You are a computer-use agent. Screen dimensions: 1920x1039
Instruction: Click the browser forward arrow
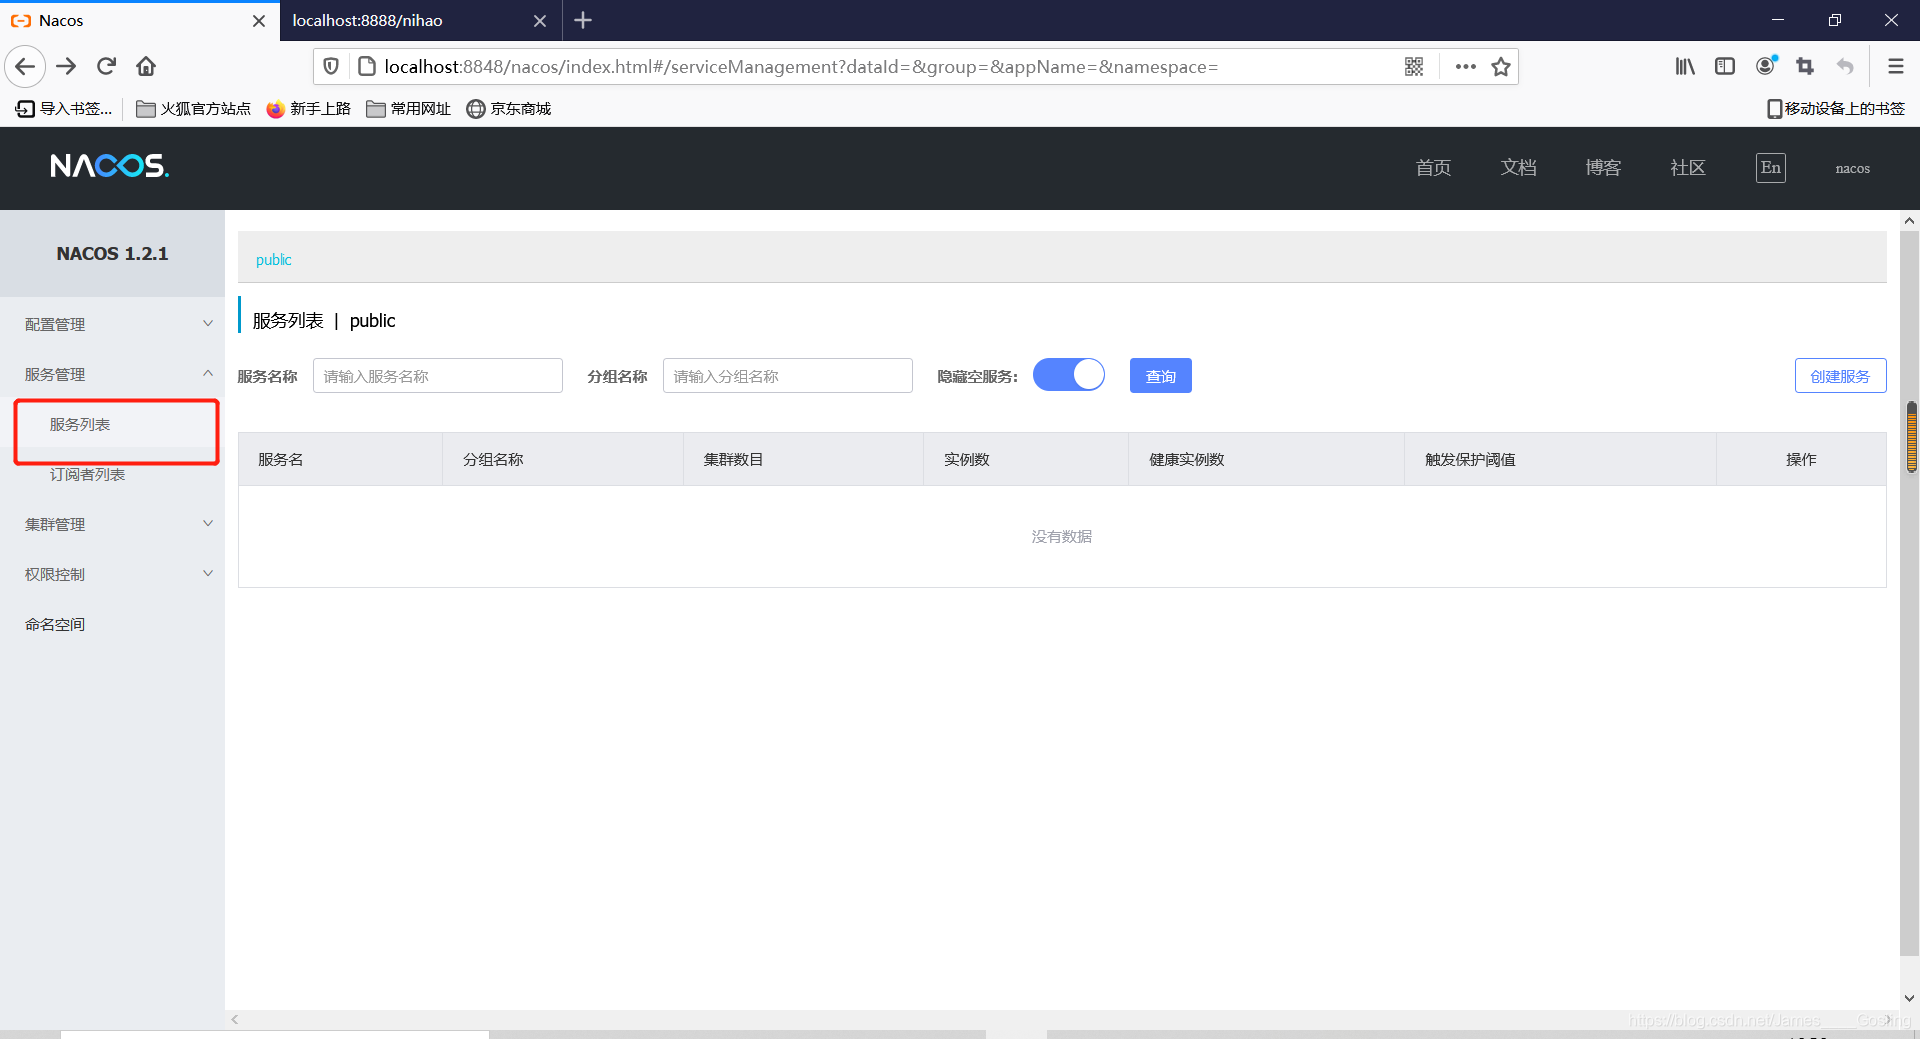[x=66, y=66]
